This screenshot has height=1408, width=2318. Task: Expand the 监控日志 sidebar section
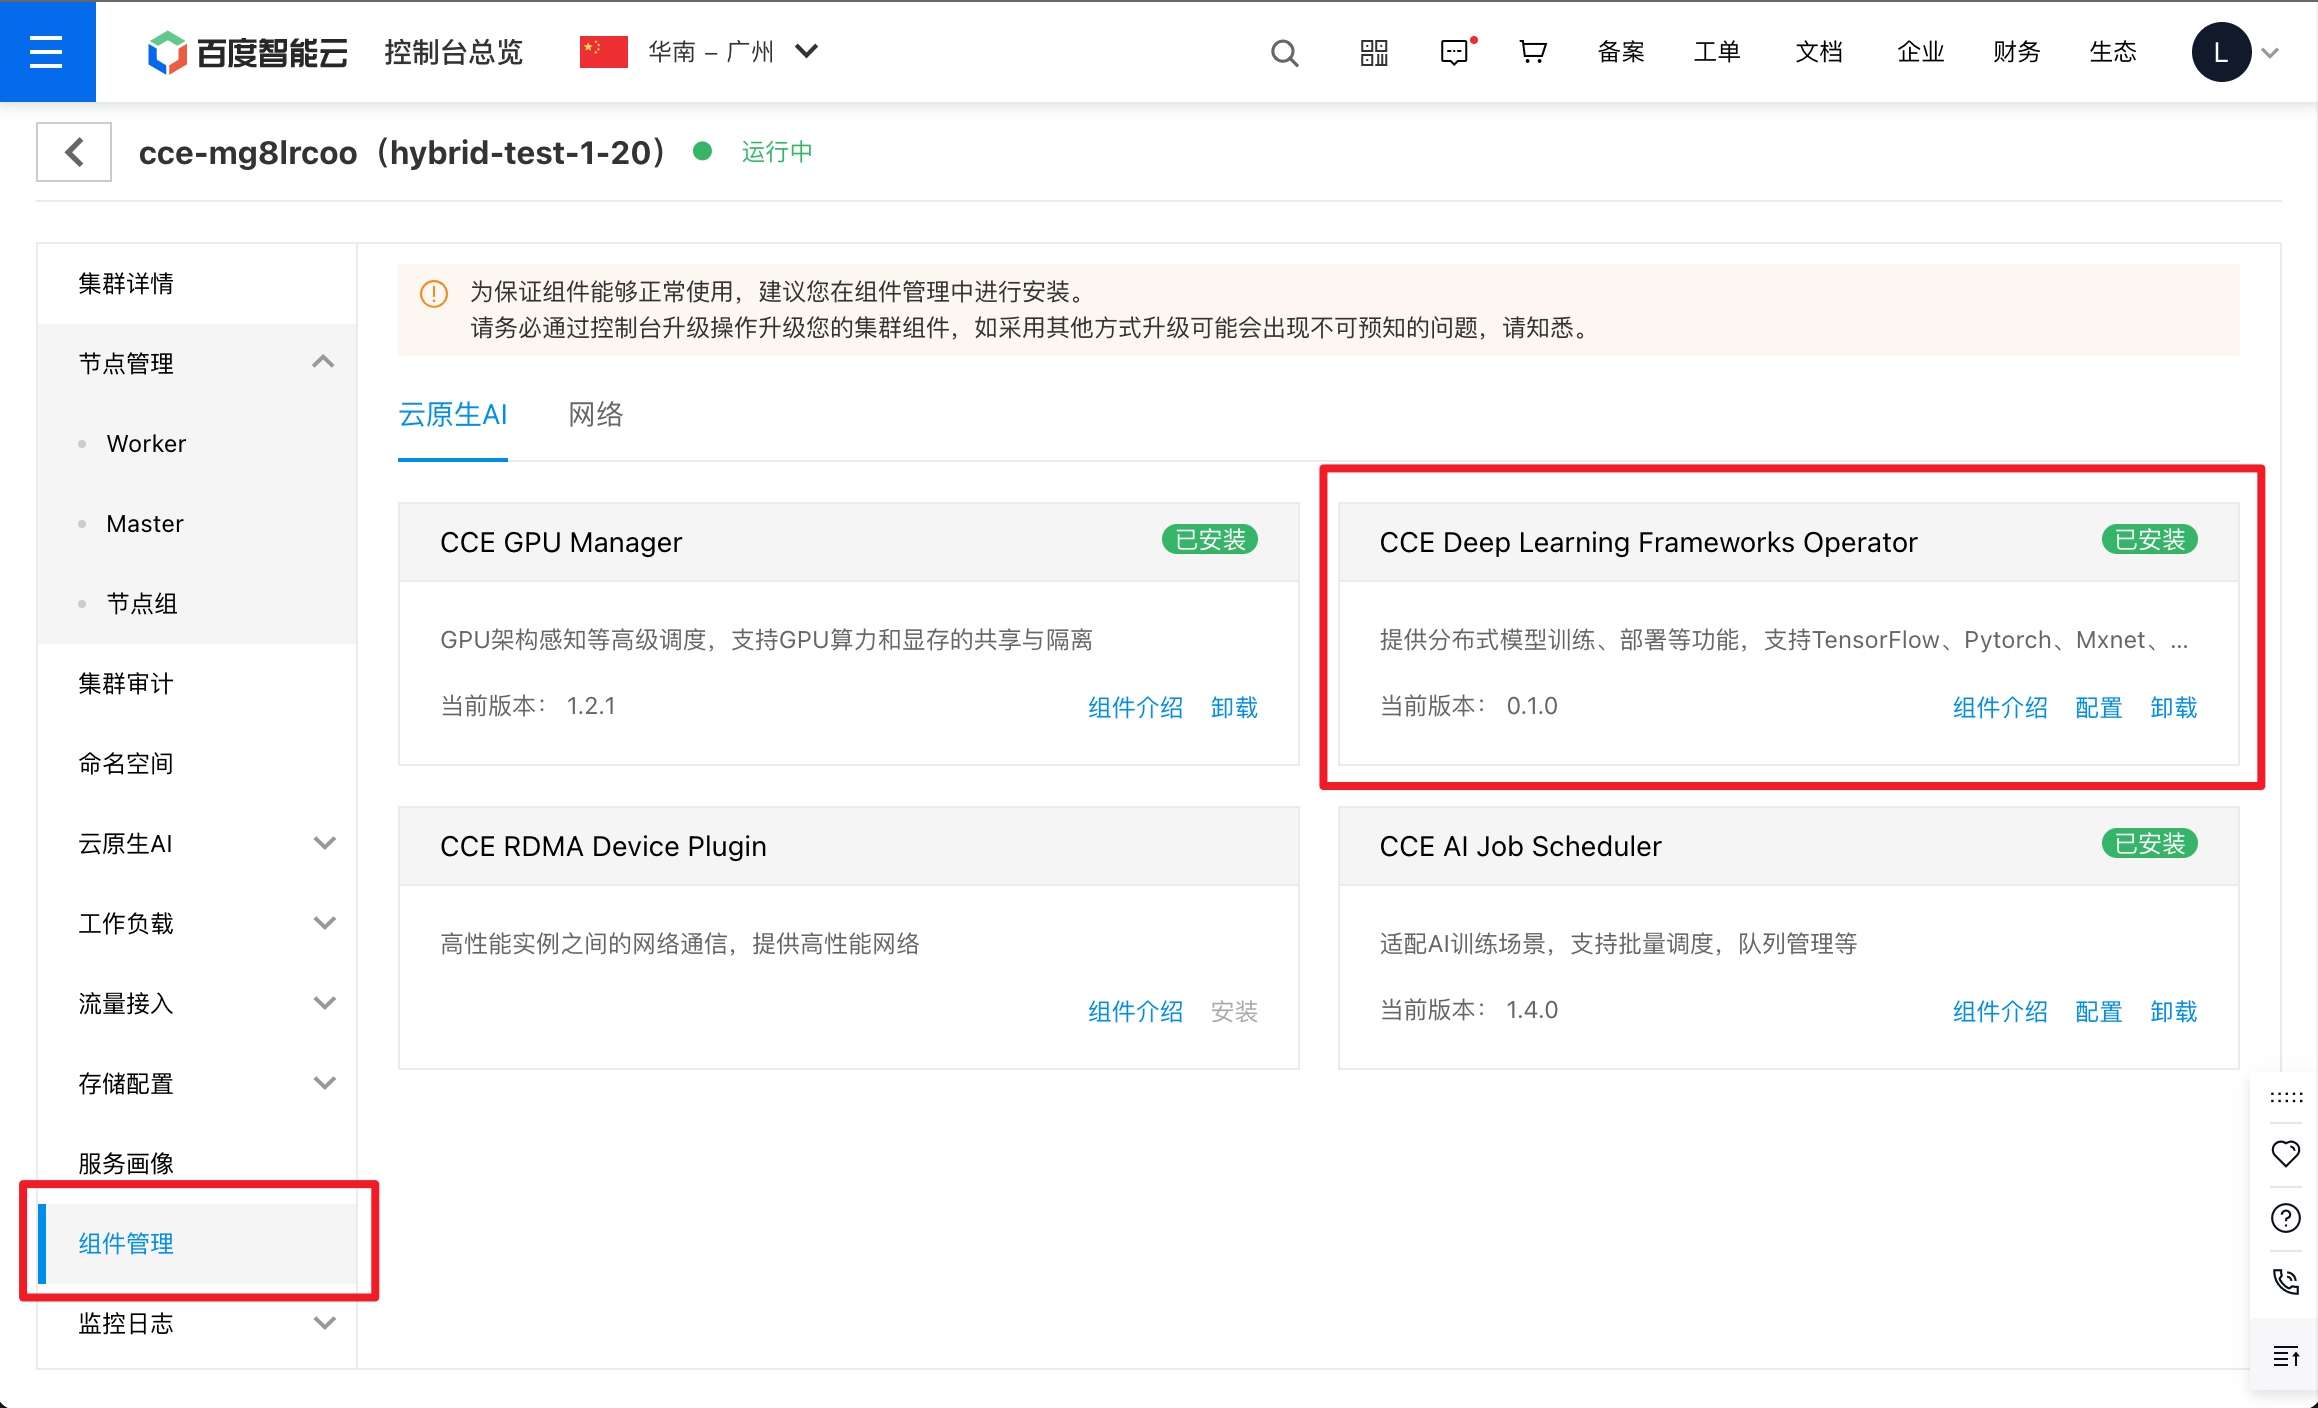[324, 1323]
